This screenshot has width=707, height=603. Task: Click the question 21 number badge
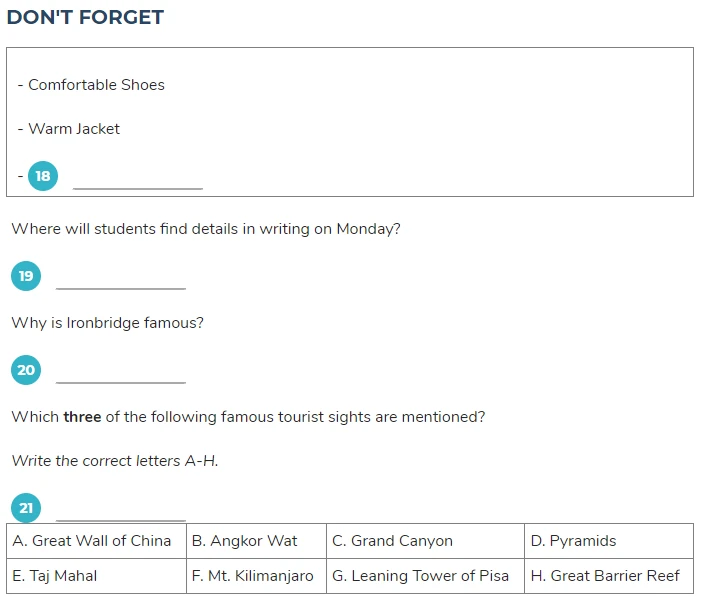tap(26, 508)
